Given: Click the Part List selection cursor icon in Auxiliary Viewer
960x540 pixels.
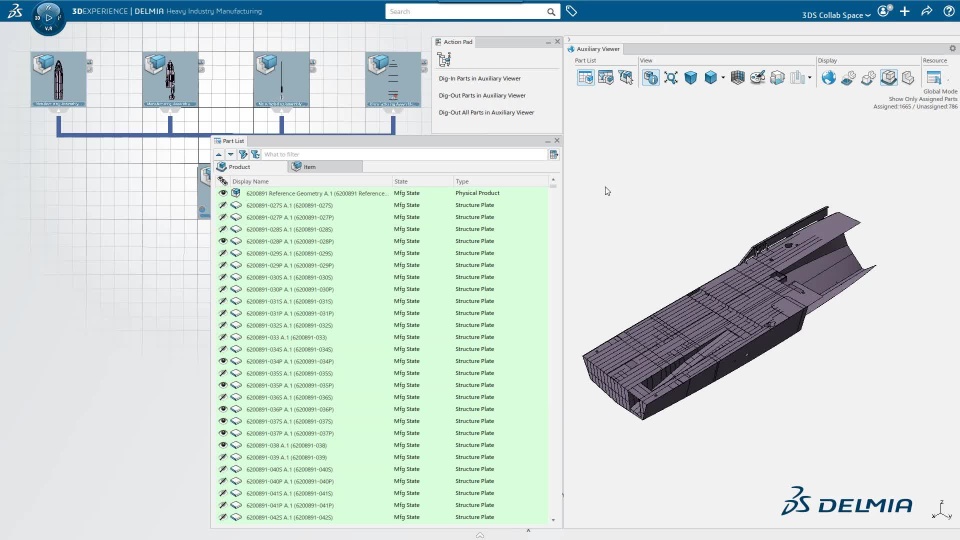Looking at the screenshot, I should (626, 77).
